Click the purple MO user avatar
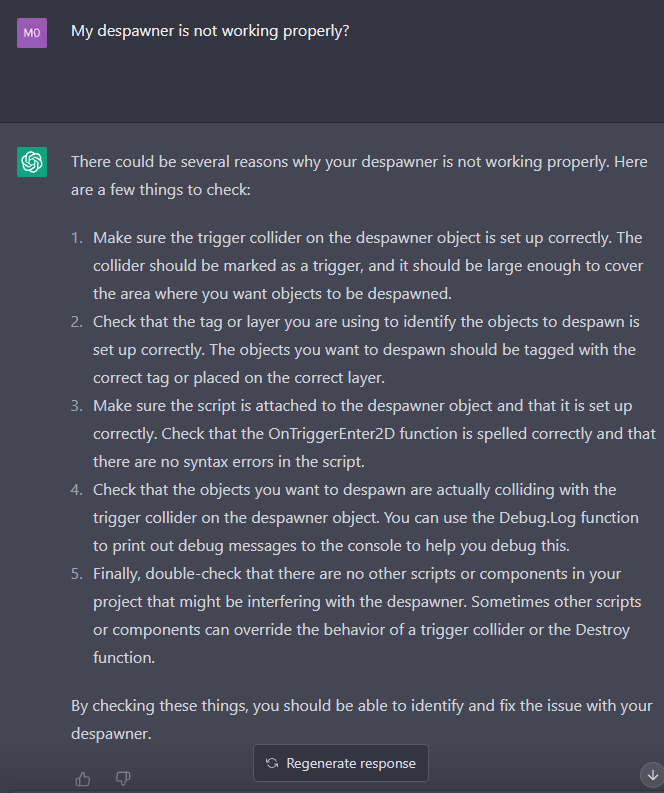Viewport: 664px width, 793px height. click(x=32, y=33)
